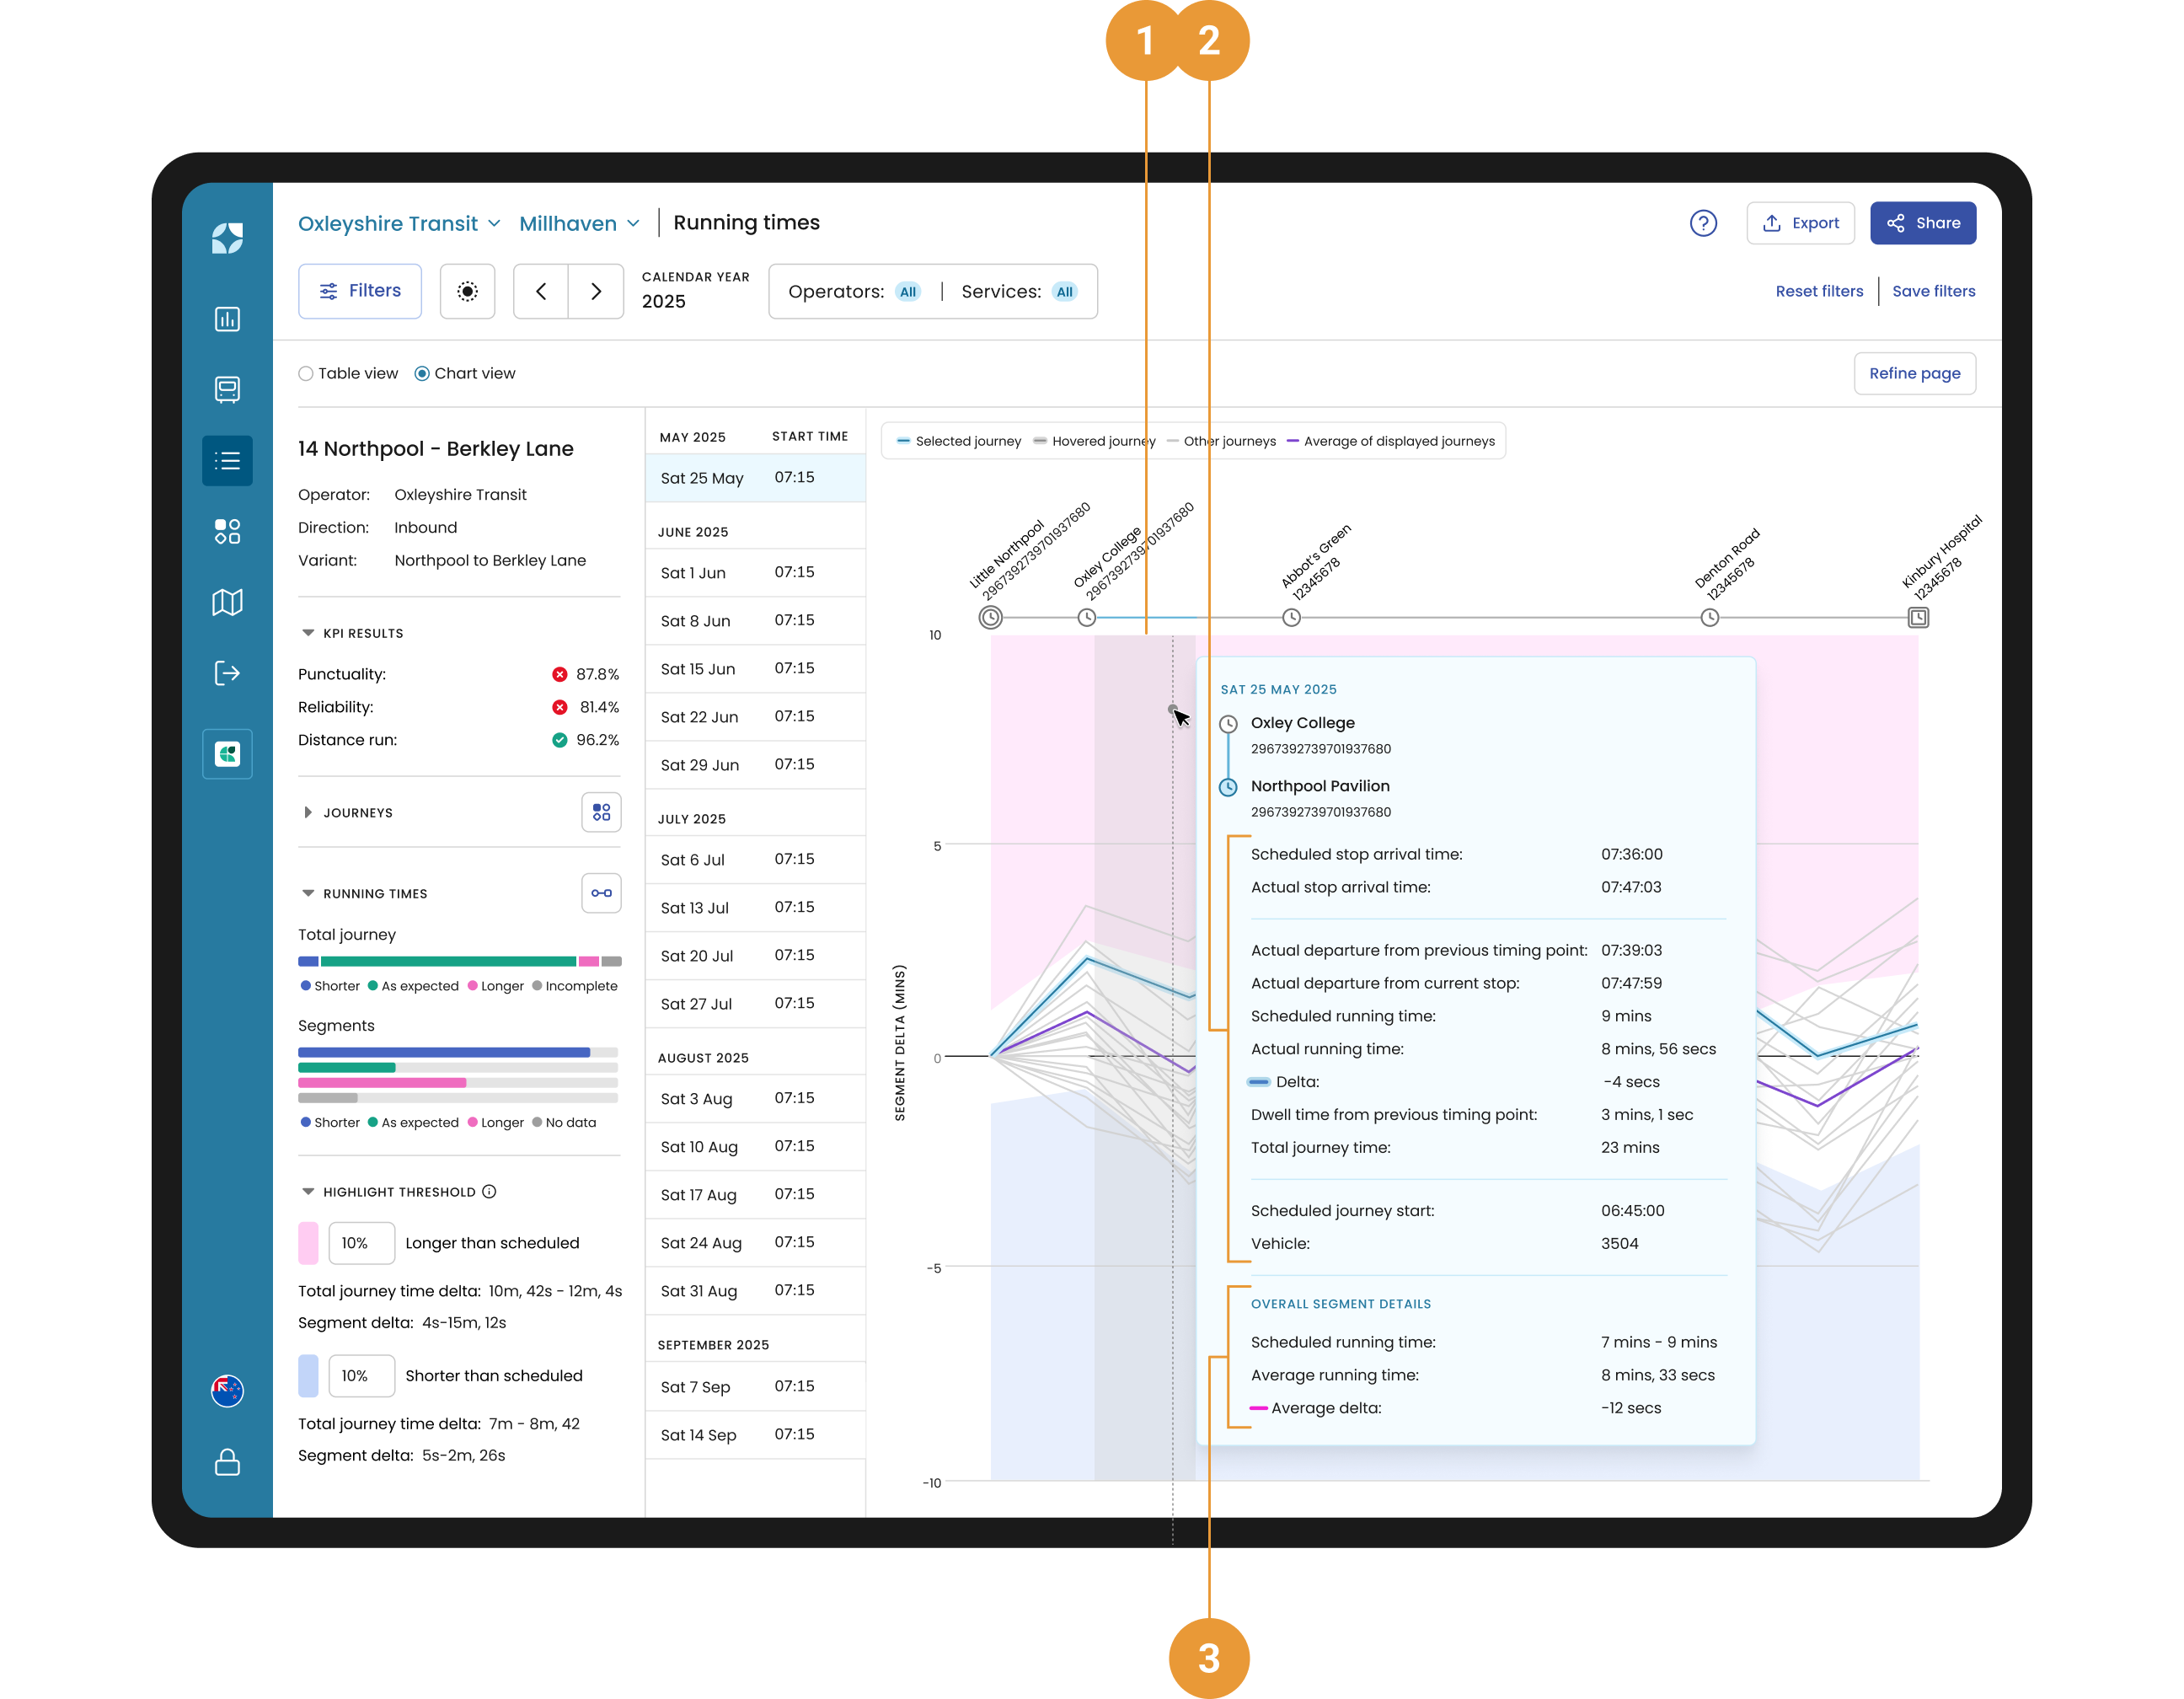Click the journeys grid view icon

coord(601,812)
